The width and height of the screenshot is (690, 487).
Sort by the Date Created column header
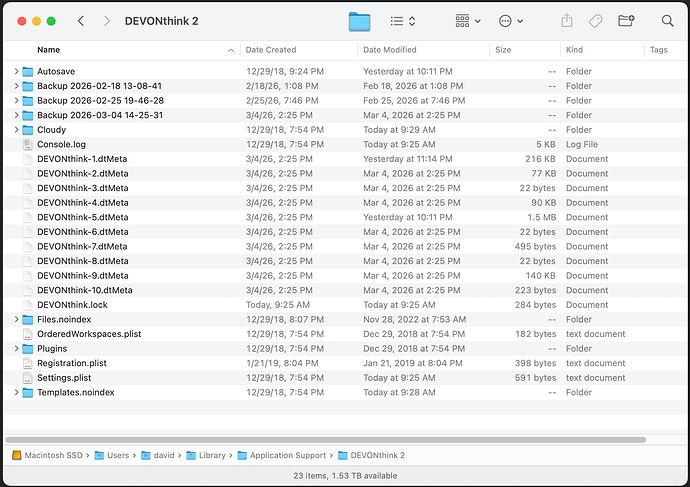271,50
